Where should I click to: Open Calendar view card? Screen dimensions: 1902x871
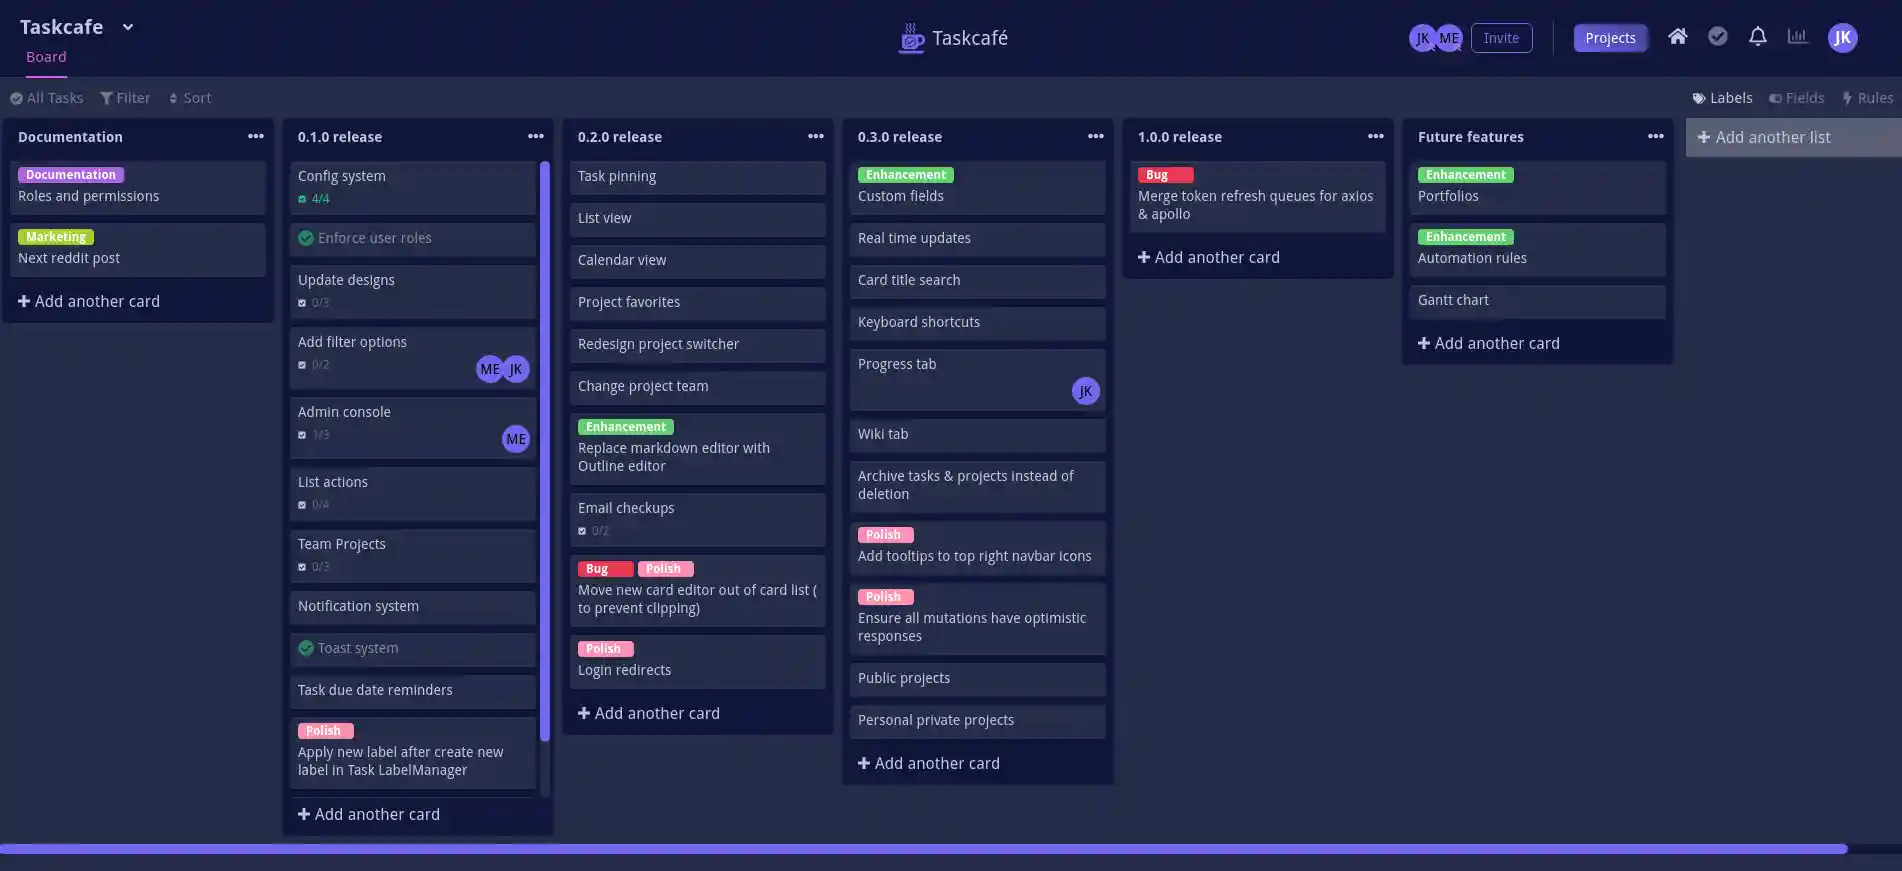[698, 261]
